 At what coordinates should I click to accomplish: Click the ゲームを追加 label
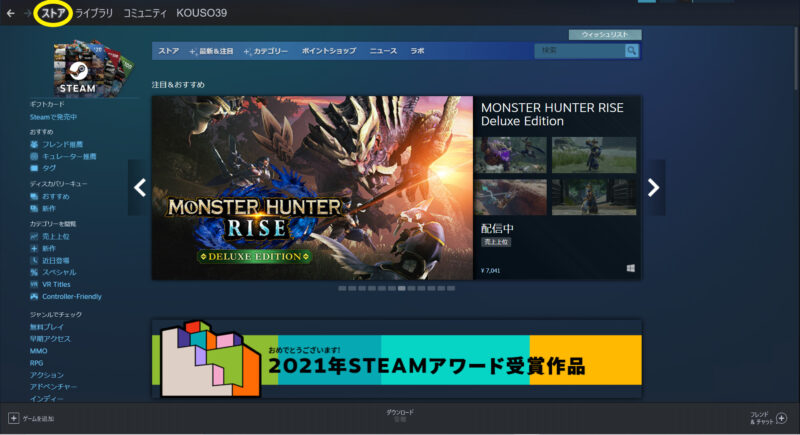point(38,419)
